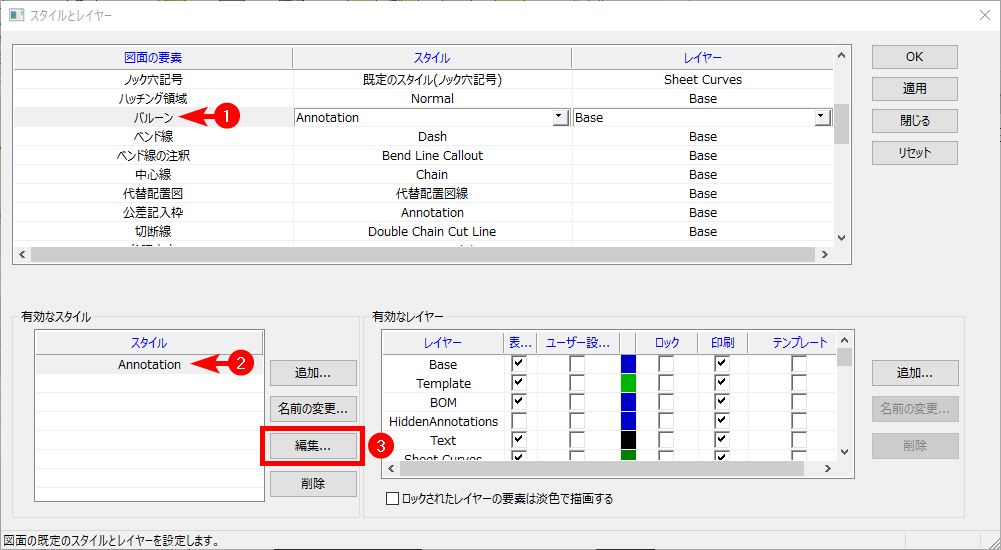1001x550 pixels.
Task: Enable lock checkbox for the BOM layer
Action: (666, 402)
